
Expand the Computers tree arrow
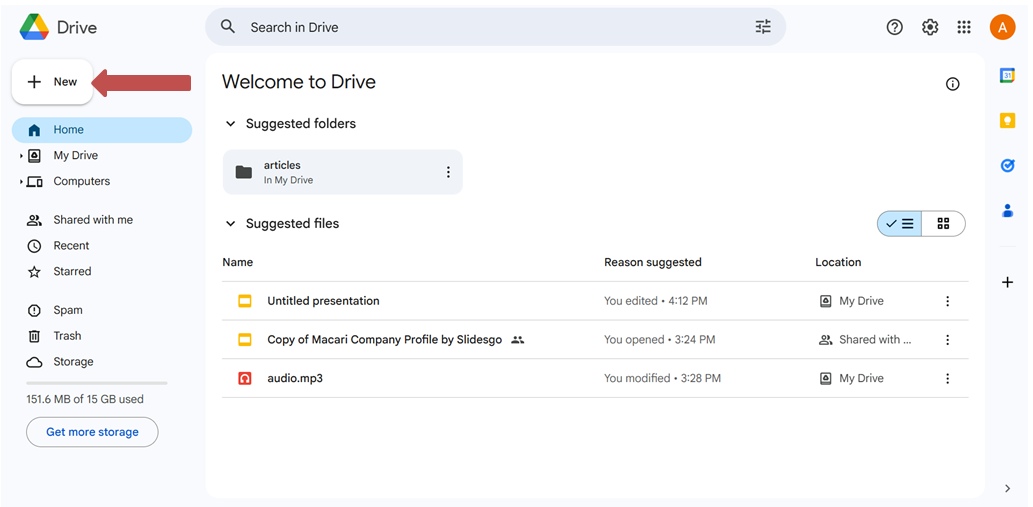coord(21,182)
